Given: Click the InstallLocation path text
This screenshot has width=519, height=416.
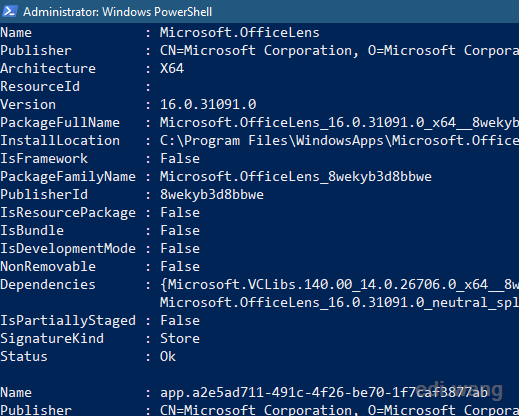Looking at the screenshot, I should pos(339,141).
